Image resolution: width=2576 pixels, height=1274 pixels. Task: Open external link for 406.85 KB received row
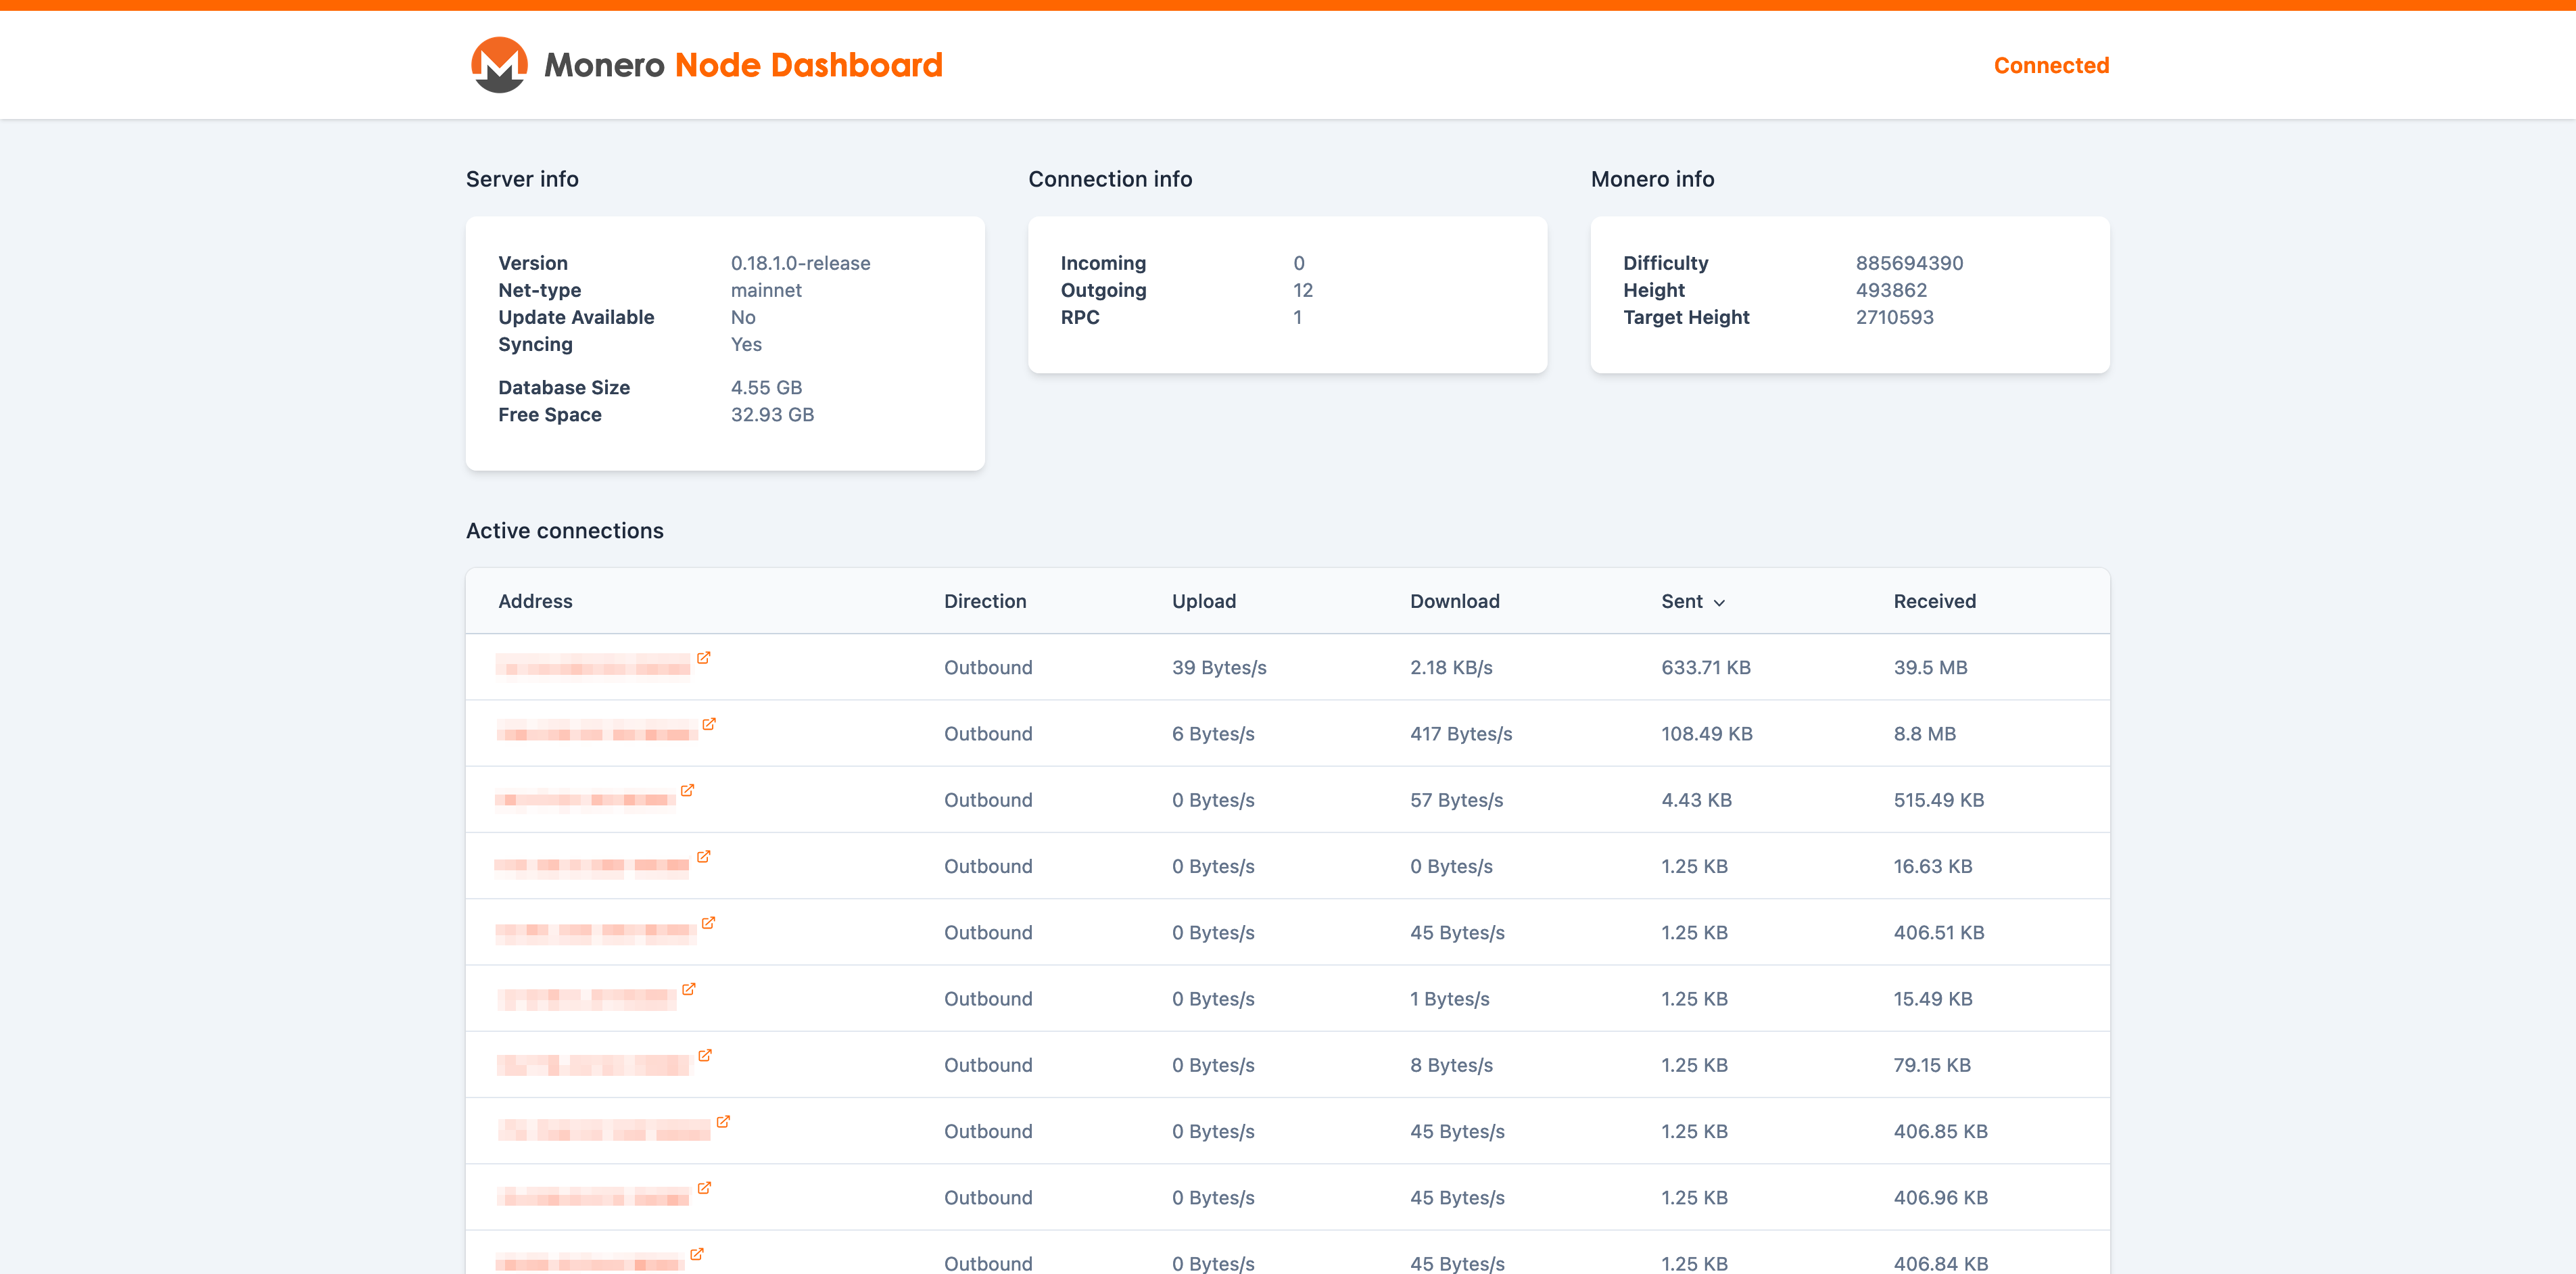point(723,1122)
